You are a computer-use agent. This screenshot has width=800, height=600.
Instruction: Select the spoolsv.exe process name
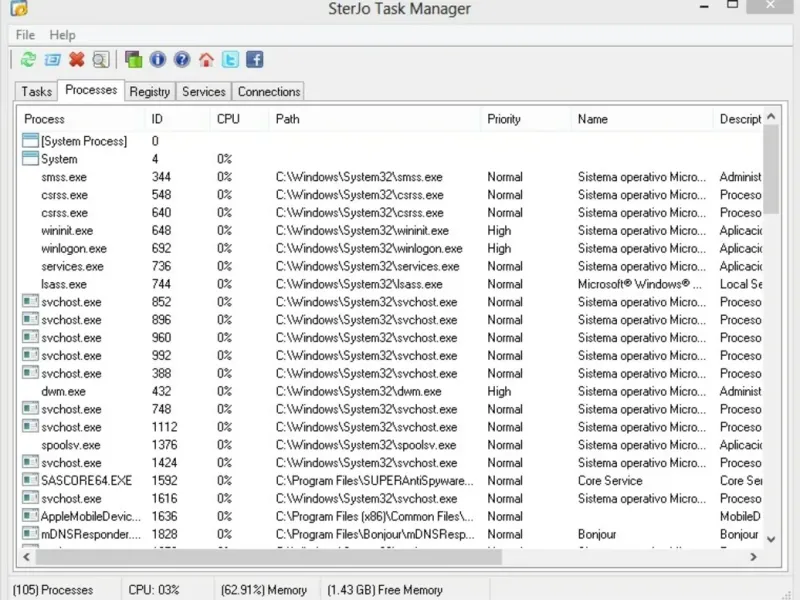point(71,445)
